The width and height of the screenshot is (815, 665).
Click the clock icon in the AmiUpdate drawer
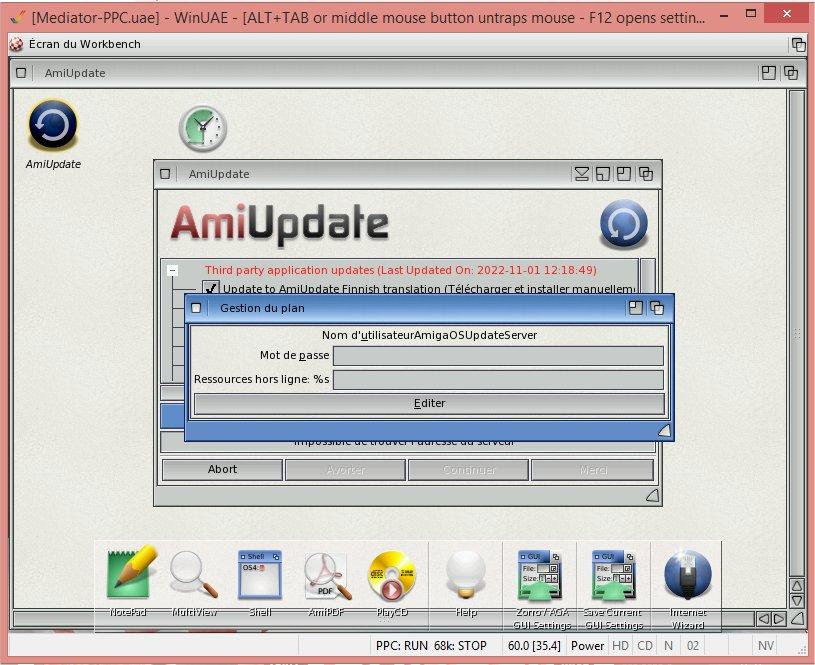tap(203, 128)
